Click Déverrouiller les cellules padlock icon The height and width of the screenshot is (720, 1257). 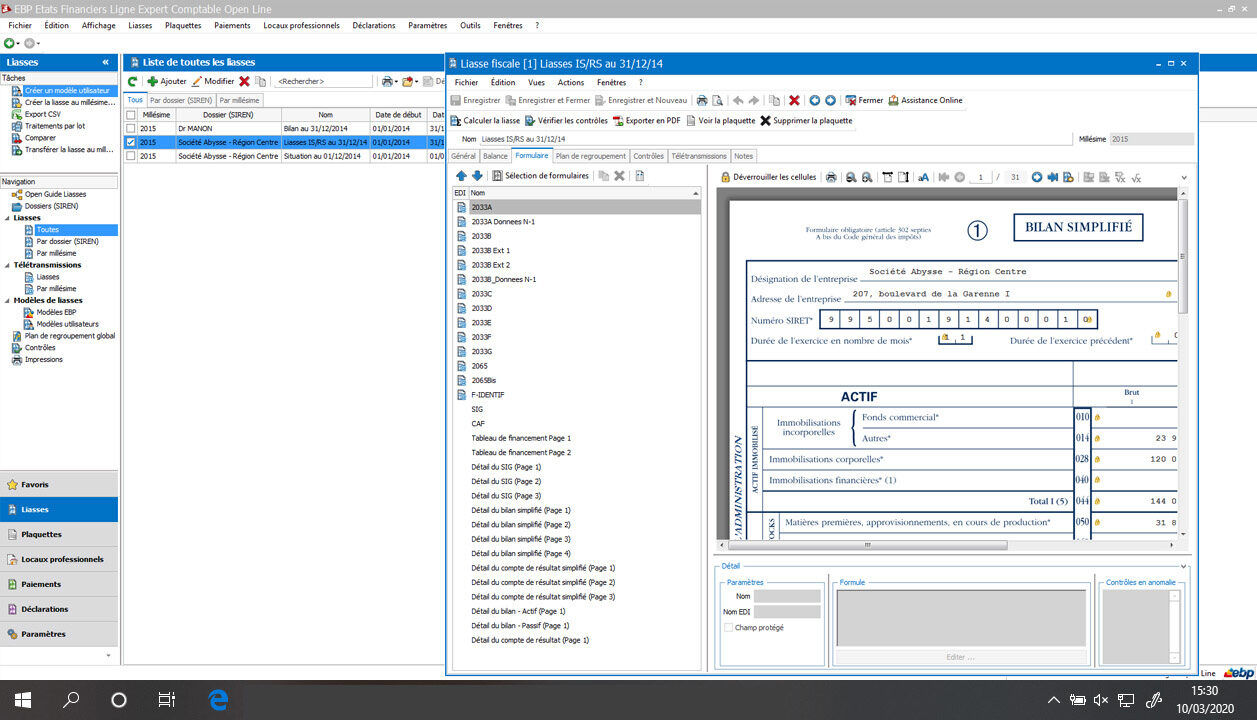click(725, 177)
